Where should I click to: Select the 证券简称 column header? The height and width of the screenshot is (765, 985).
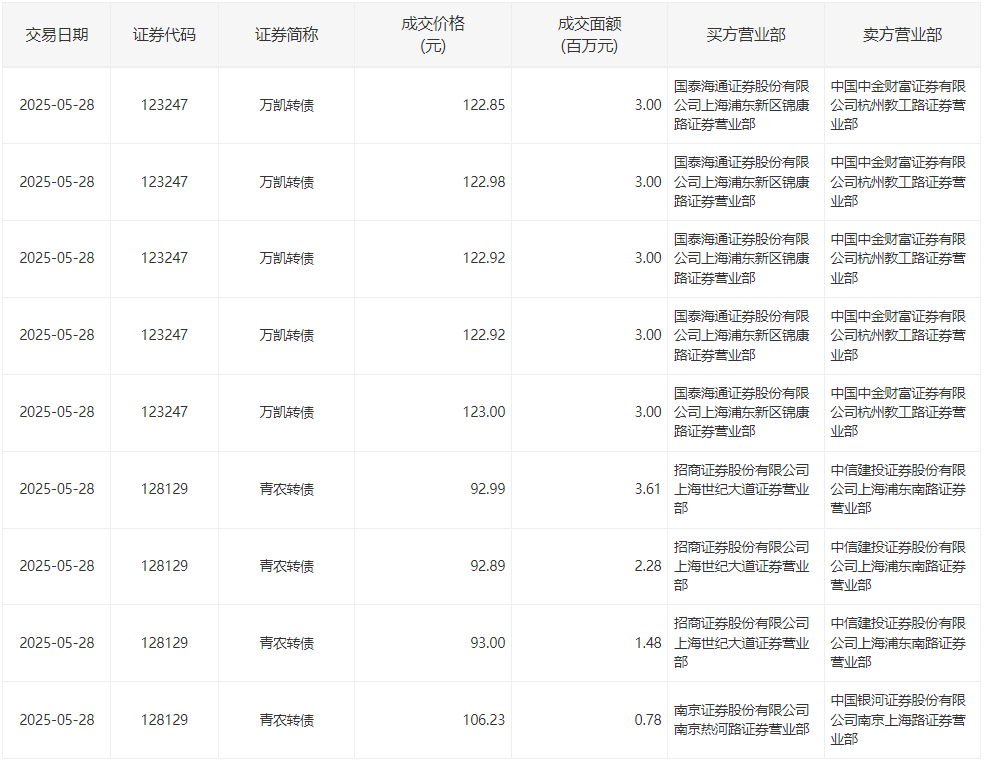coord(286,34)
